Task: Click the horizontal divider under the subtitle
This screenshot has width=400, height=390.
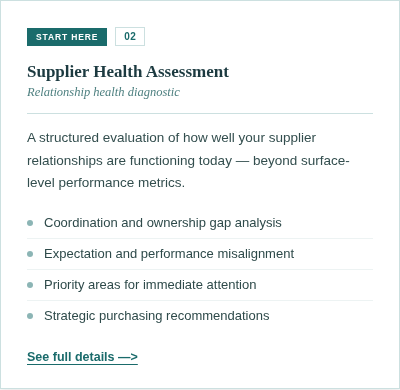Action: pos(200,113)
